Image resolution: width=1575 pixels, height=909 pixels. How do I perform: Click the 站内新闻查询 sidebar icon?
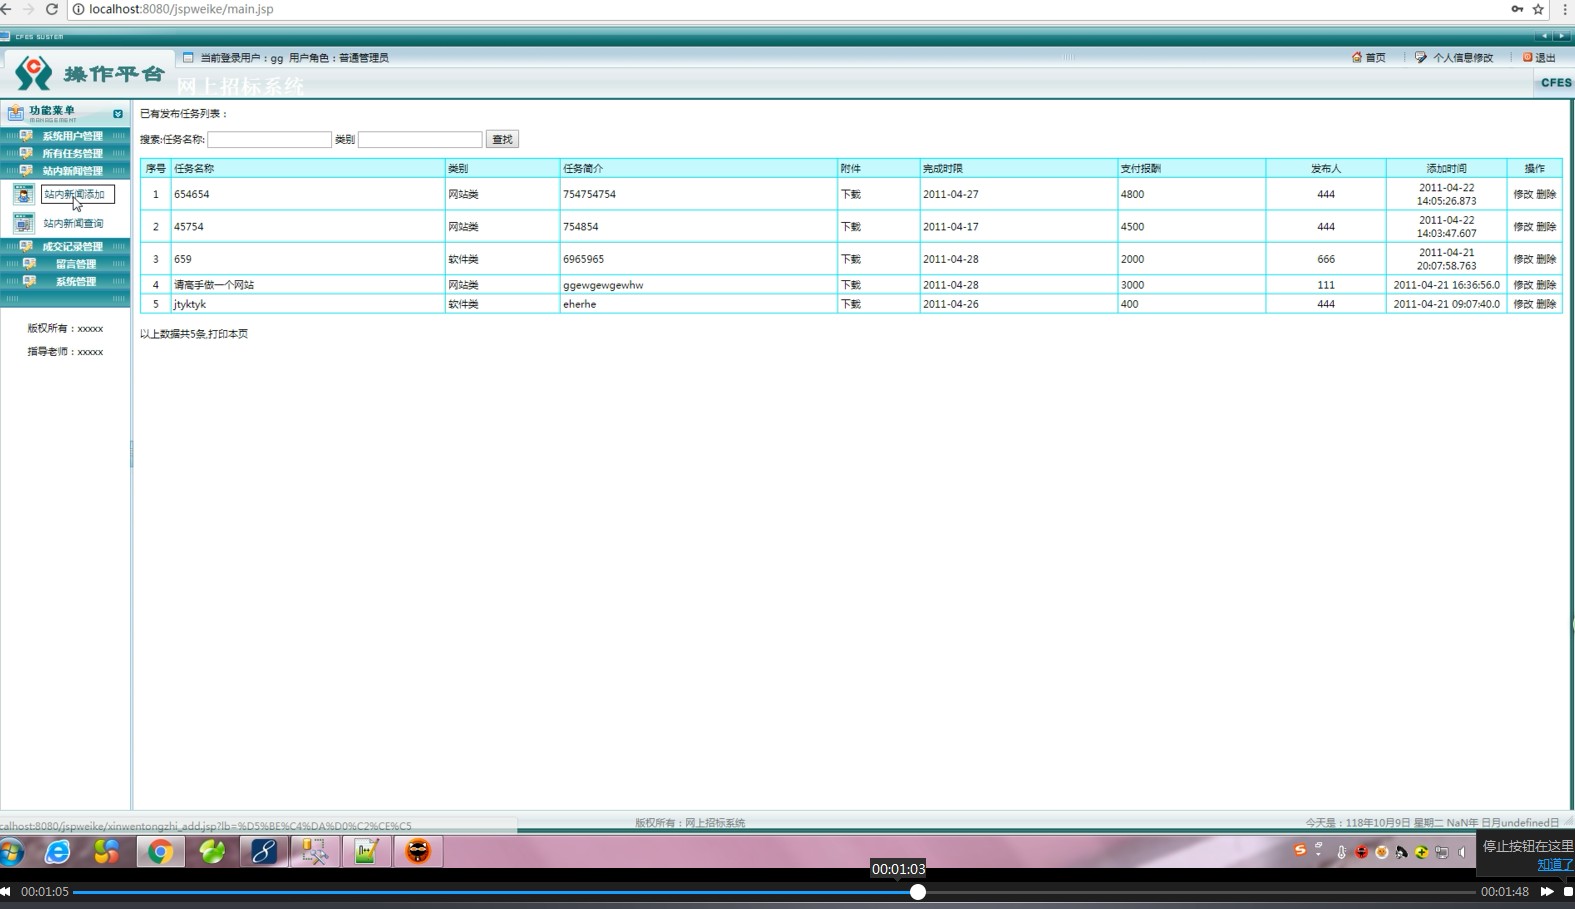23,223
